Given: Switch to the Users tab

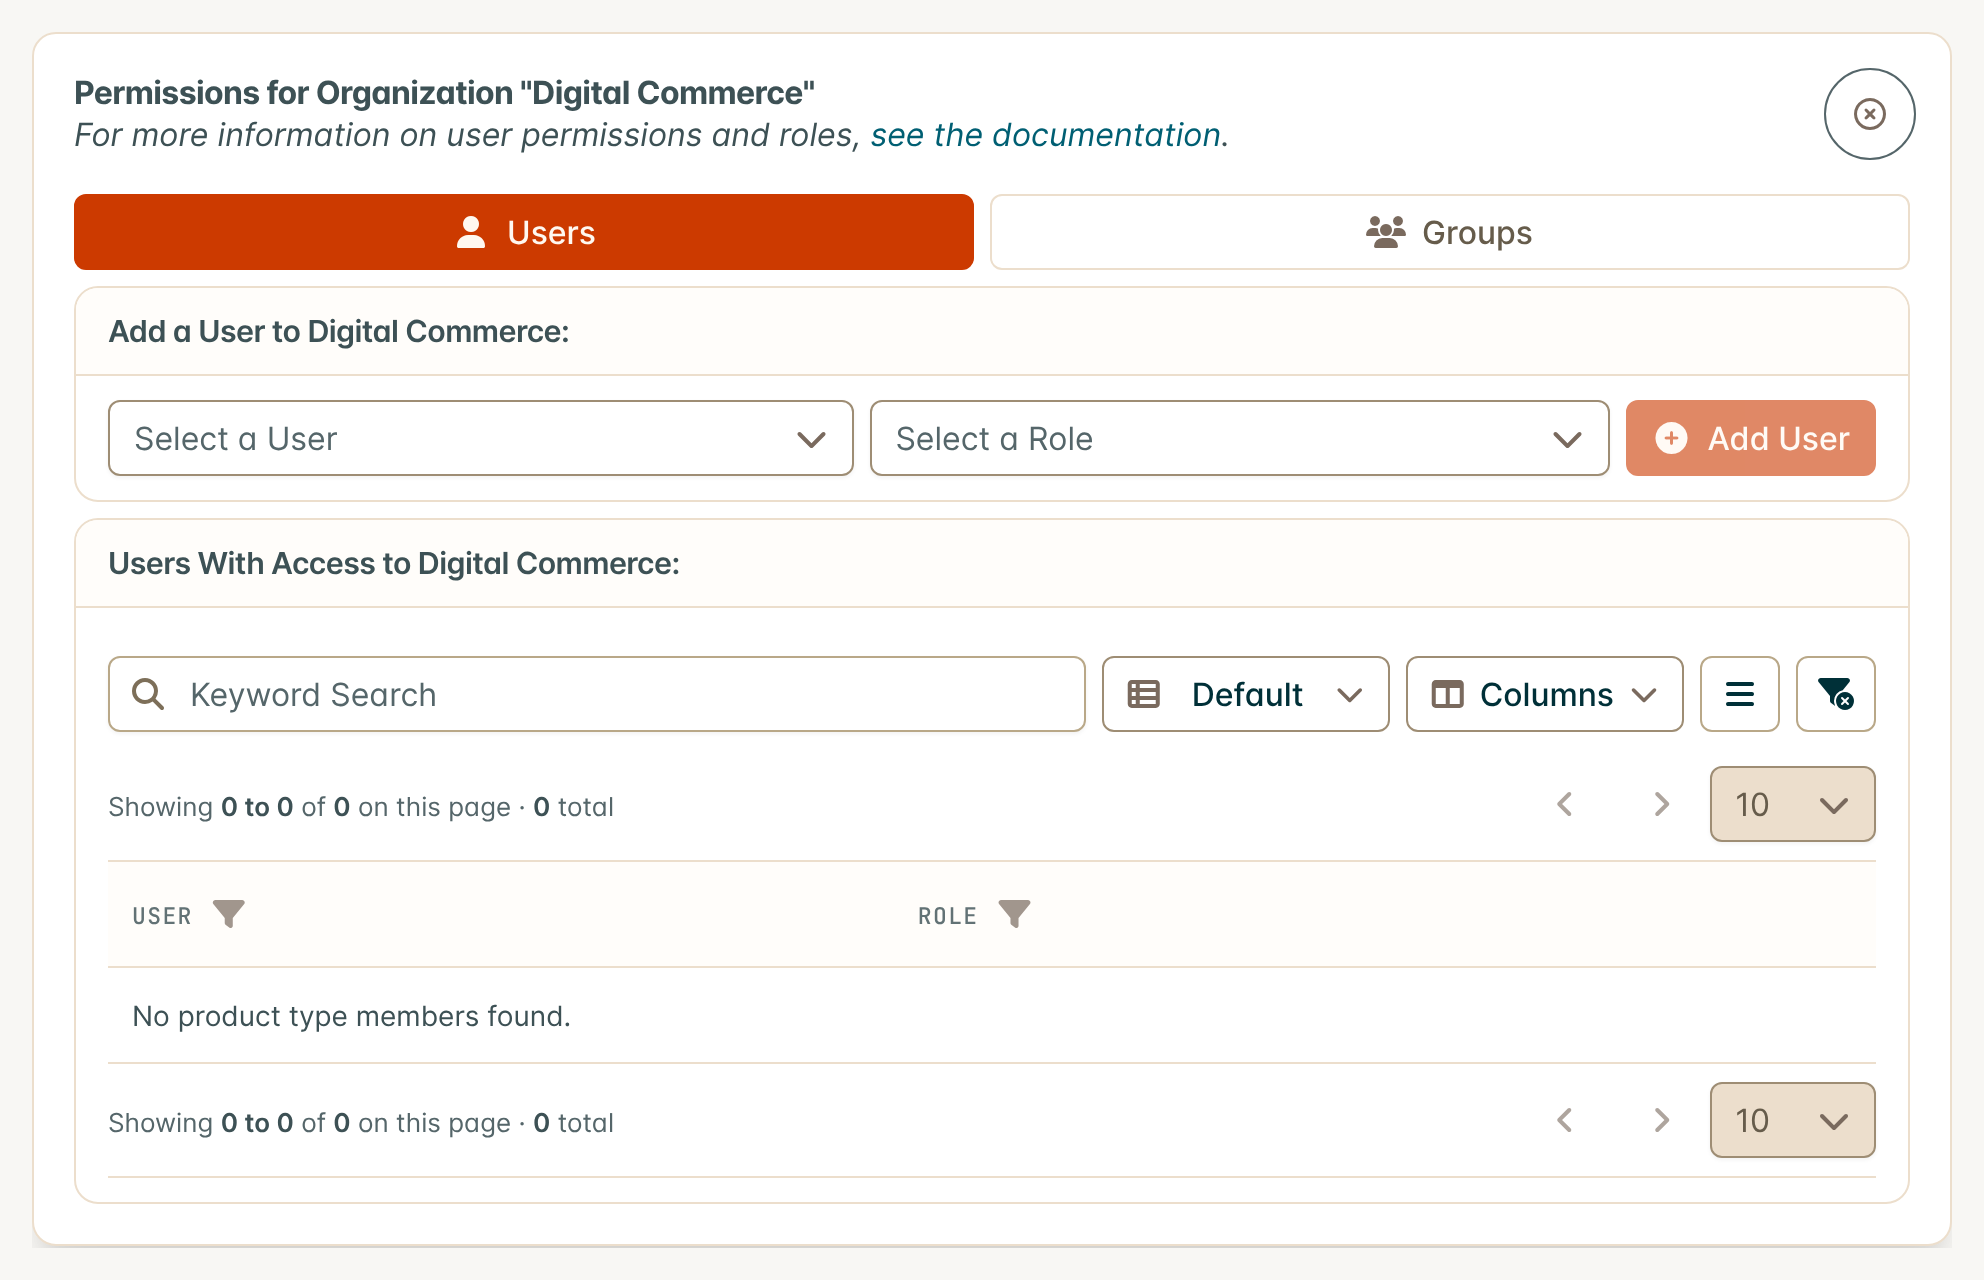Looking at the screenshot, I should point(524,232).
